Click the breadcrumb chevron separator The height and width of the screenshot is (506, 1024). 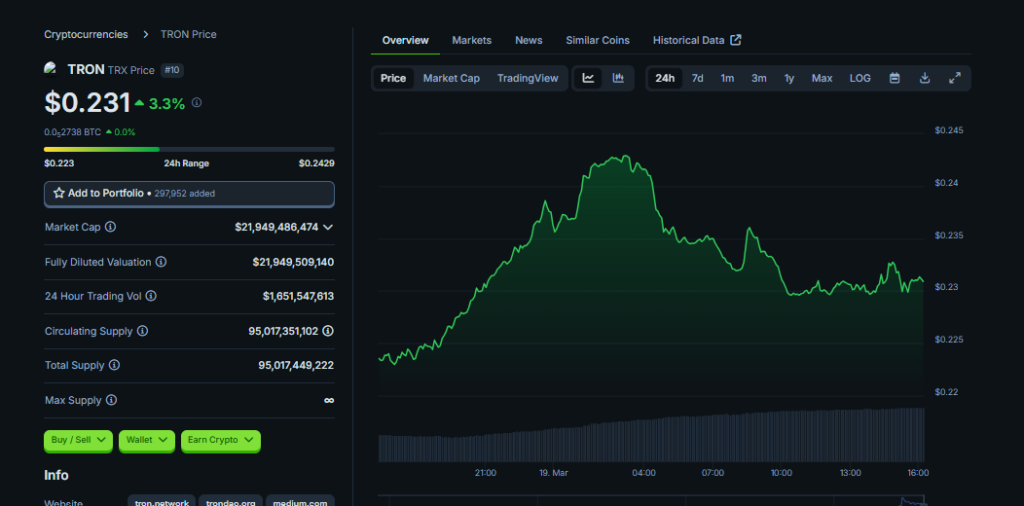[145, 35]
